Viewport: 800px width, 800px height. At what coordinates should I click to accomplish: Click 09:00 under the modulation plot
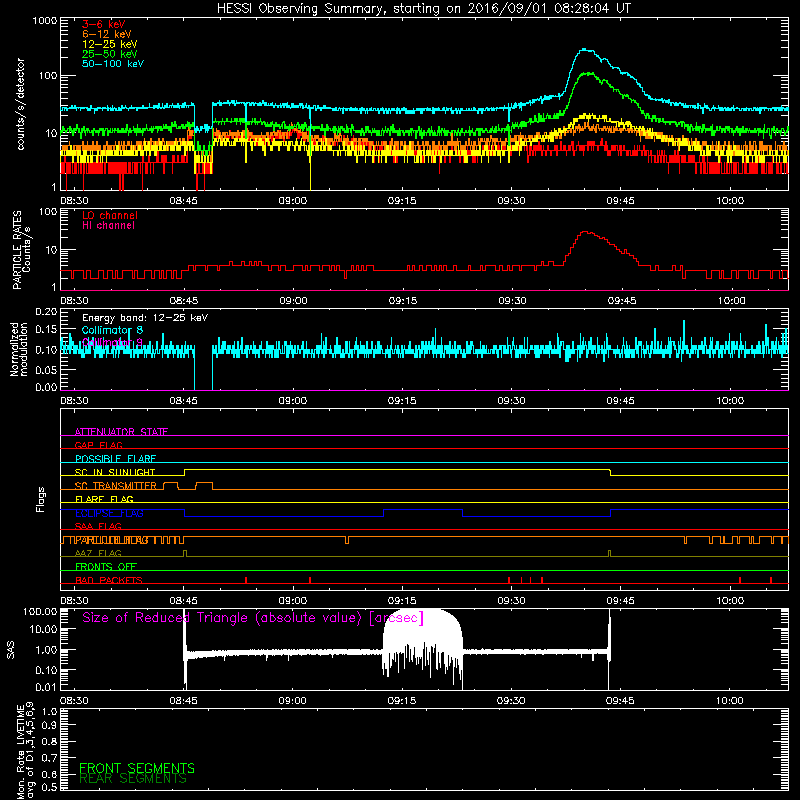coord(293,401)
